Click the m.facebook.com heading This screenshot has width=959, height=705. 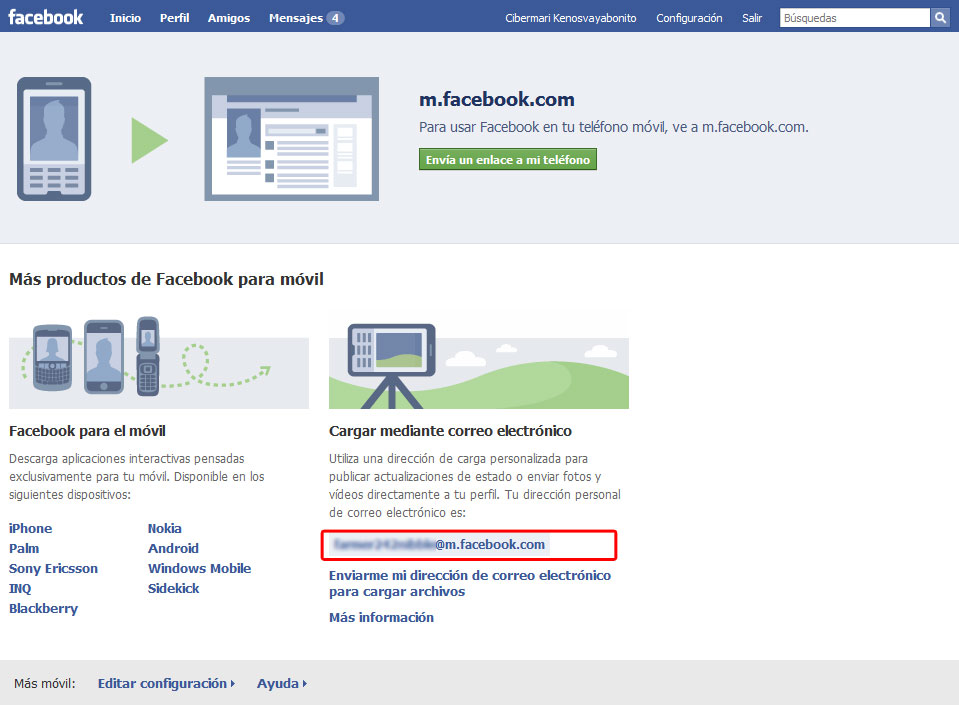click(x=497, y=99)
